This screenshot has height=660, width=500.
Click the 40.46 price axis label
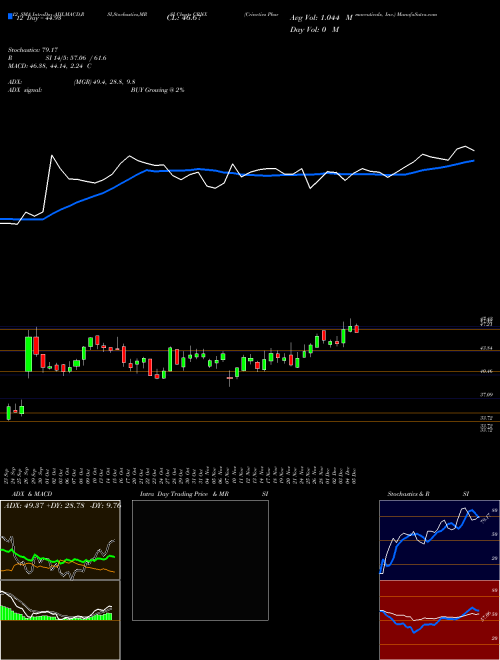(x=487, y=371)
